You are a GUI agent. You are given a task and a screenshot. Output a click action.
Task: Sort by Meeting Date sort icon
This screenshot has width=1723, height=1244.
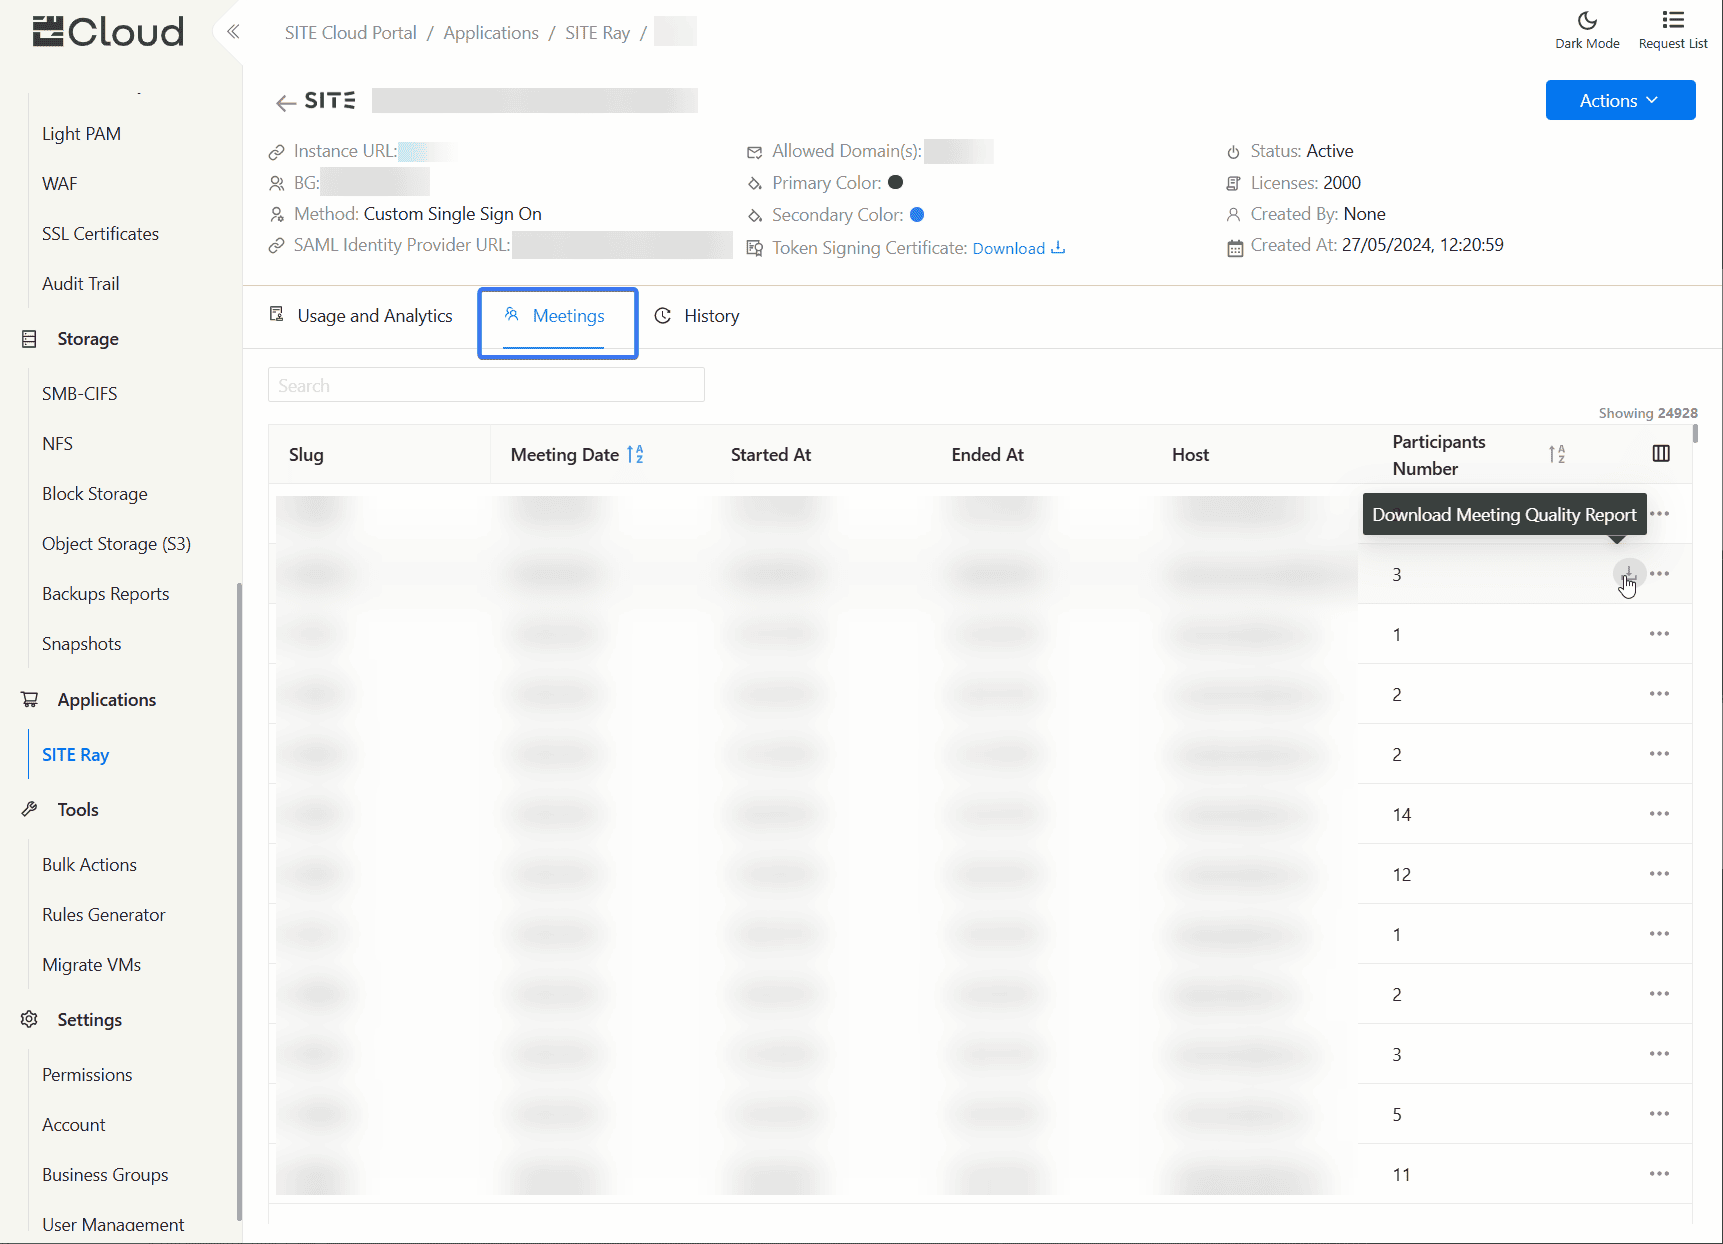(635, 455)
